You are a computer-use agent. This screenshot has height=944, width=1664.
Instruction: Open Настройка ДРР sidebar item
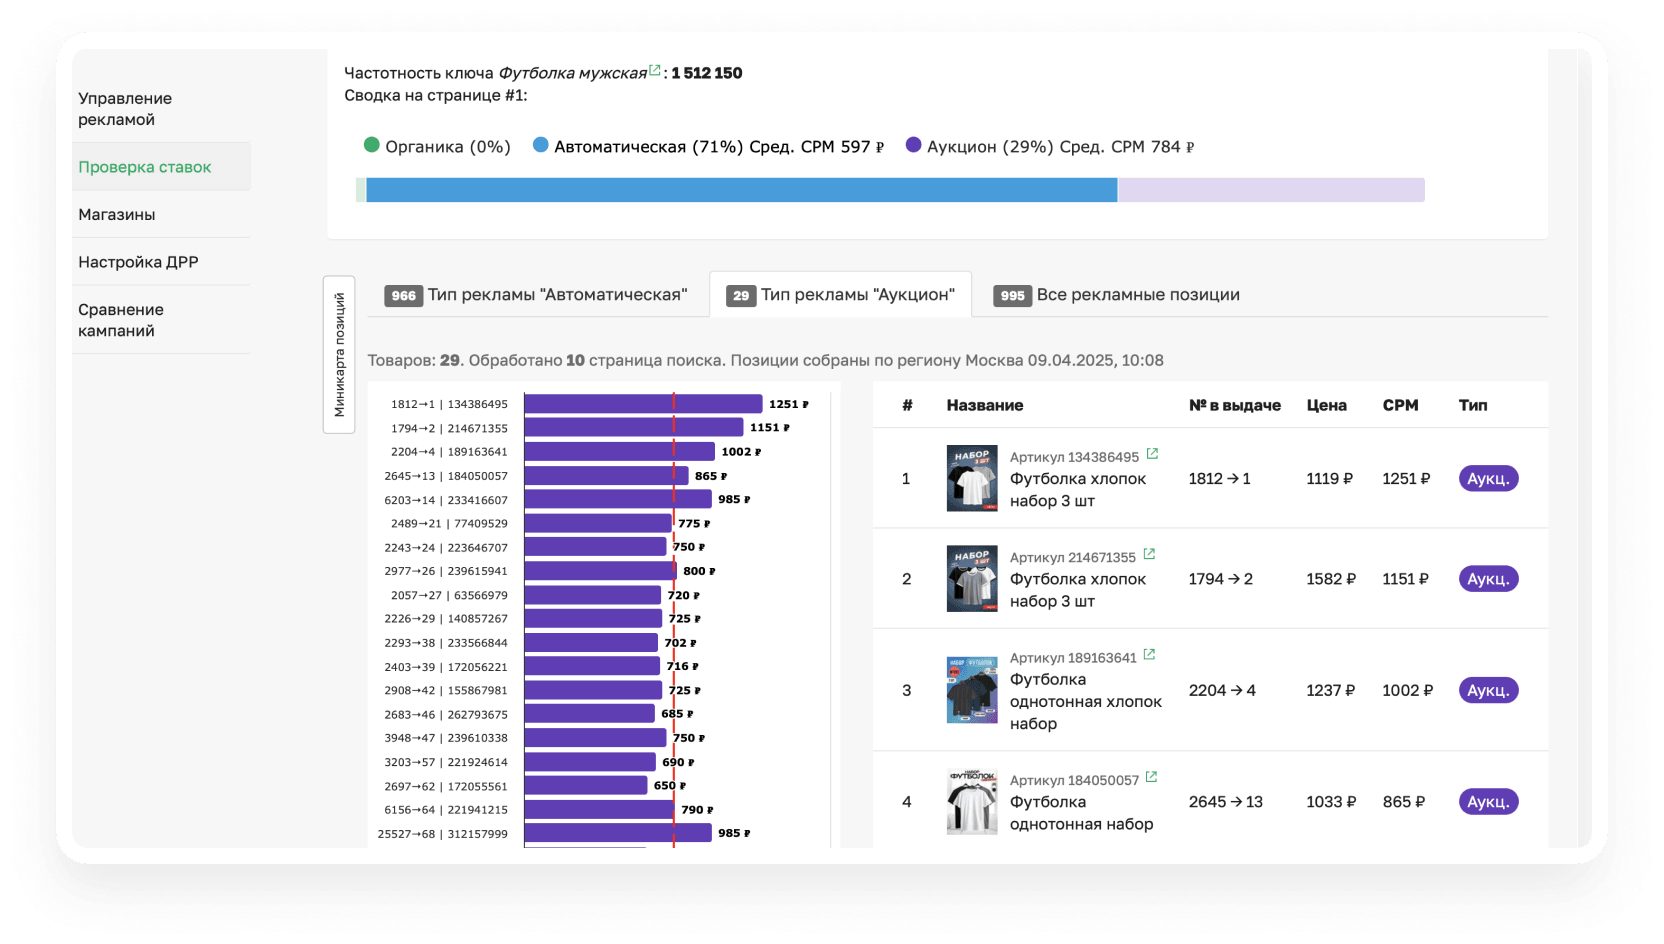[x=138, y=262]
